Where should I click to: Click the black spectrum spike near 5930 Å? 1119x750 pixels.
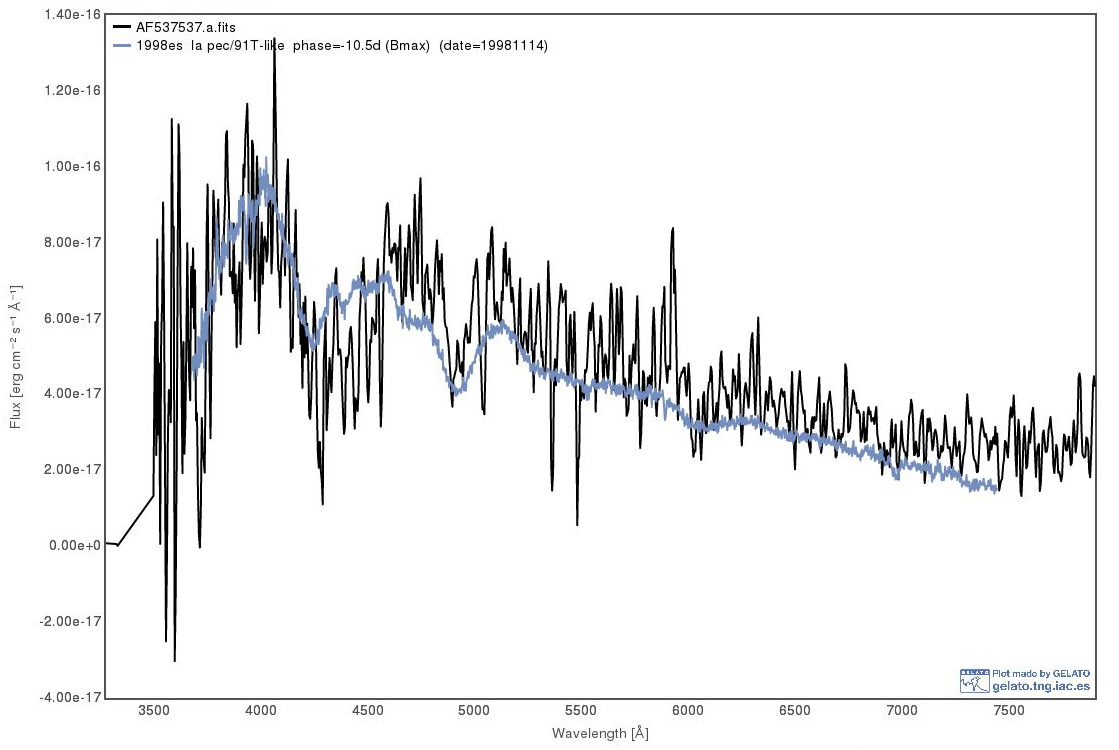coord(672,231)
